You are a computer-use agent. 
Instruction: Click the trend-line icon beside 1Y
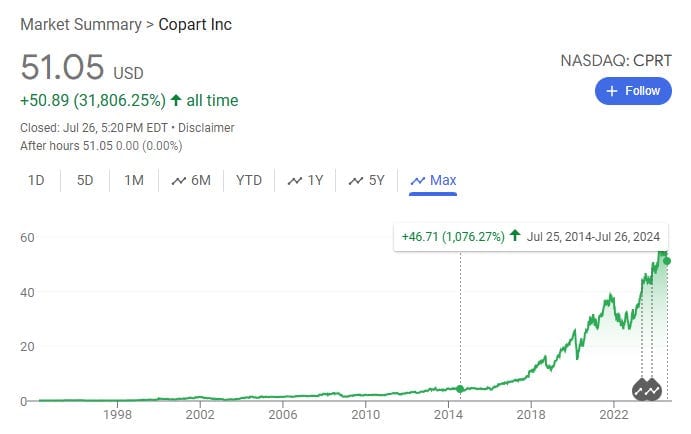click(295, 181)
